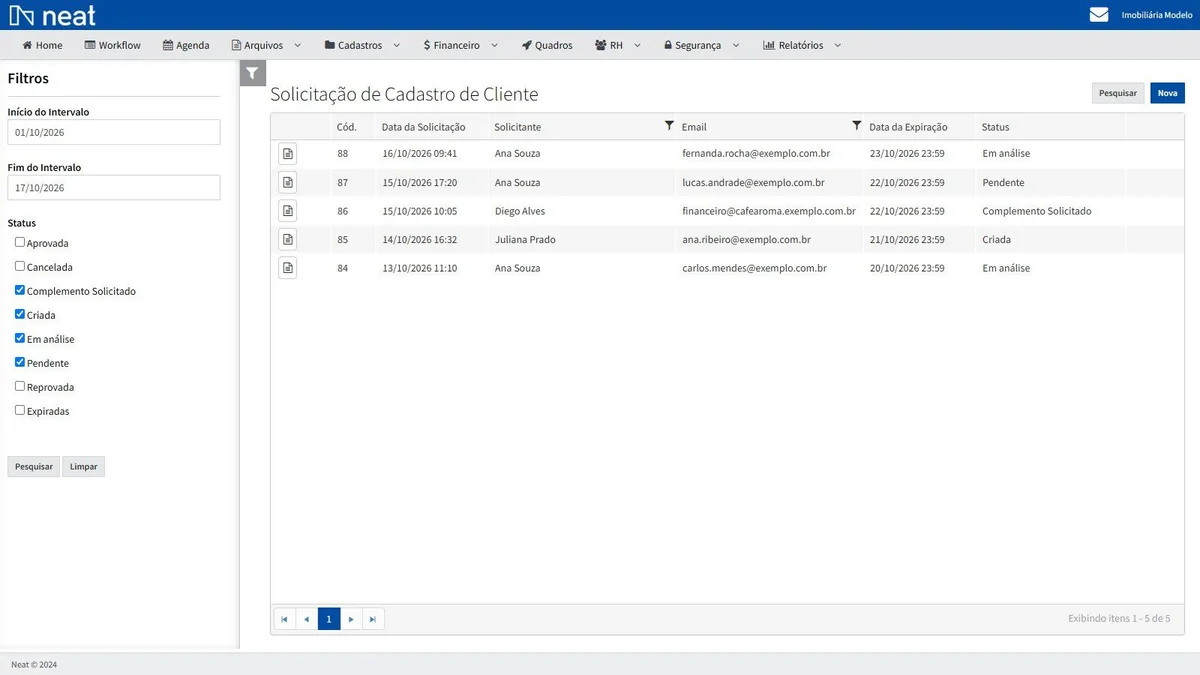Clear filters with the Limpar button
The image size is (1200, 675).
click(84, 467)
